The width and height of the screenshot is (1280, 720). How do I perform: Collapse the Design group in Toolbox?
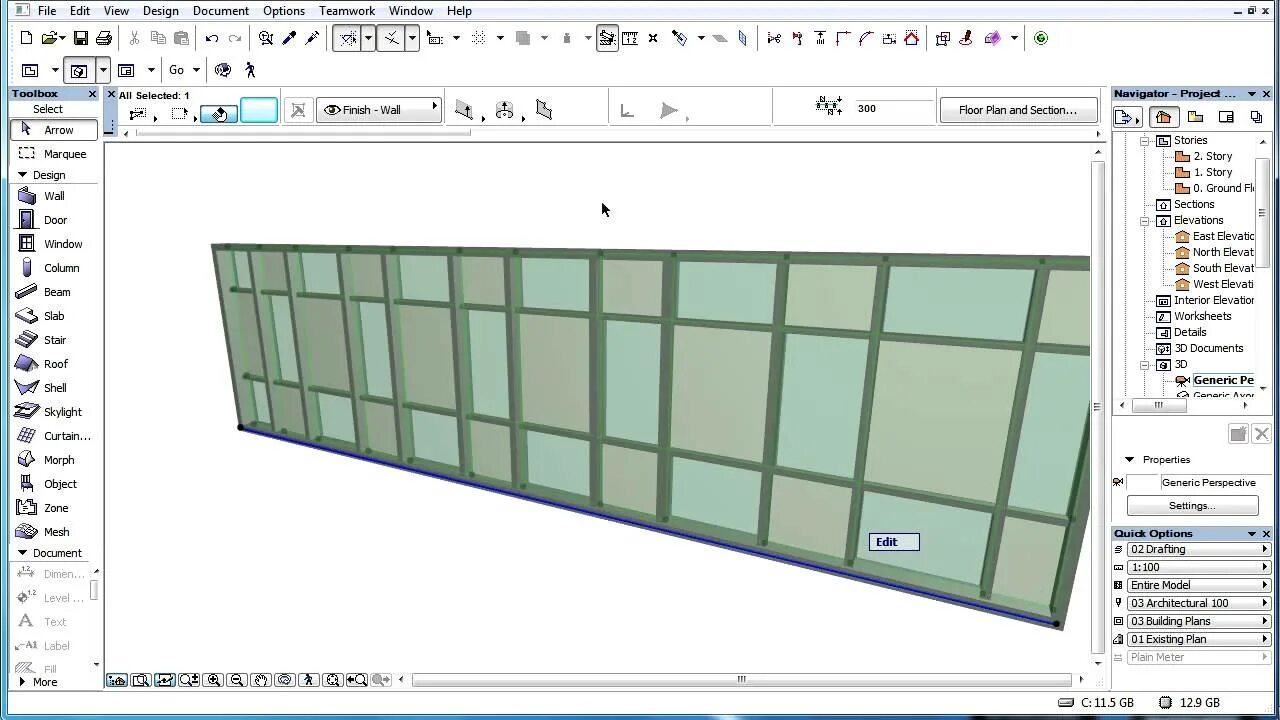coord(23,175)
